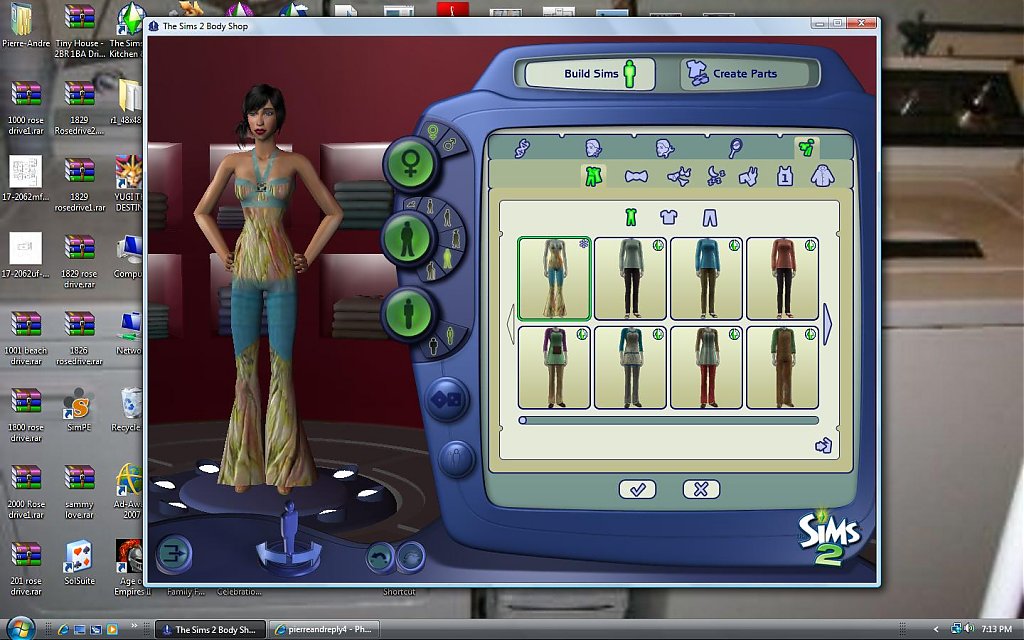Open the Build Sims mode
1024x640 pixels.
pyautogui.click(x=590, y=73)
